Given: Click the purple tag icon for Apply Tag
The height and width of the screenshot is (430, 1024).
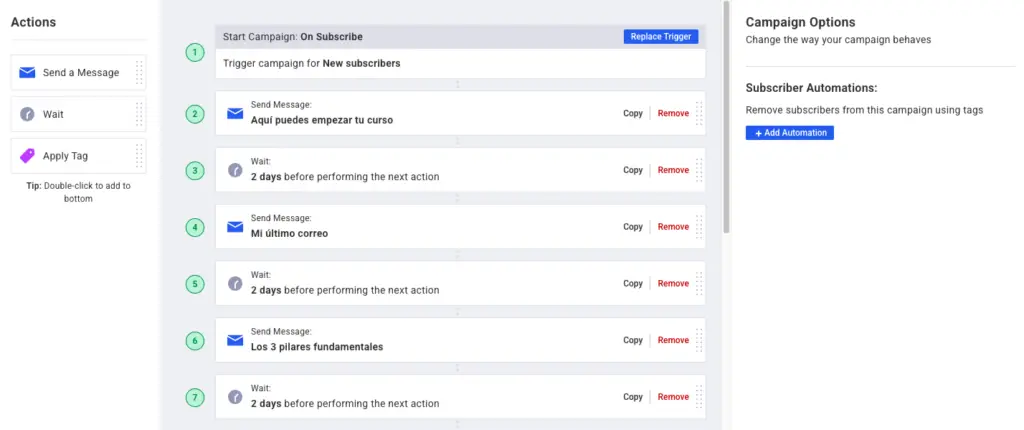Looking at the screenshot, I should pyautogui.click(x=27, y=156).
